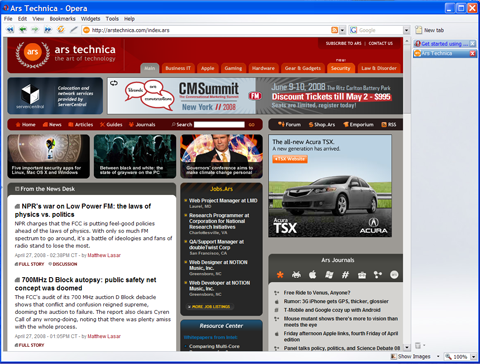This screenshot has height=364, width=480.
Task: Open the Show Images dropdown arrow
Action: coord(438,356)
